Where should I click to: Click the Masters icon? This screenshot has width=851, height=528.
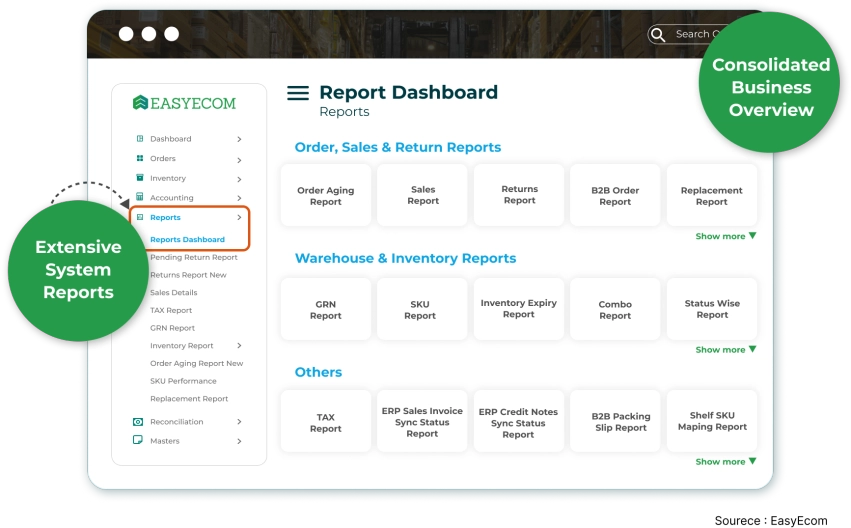click(138, 440)
